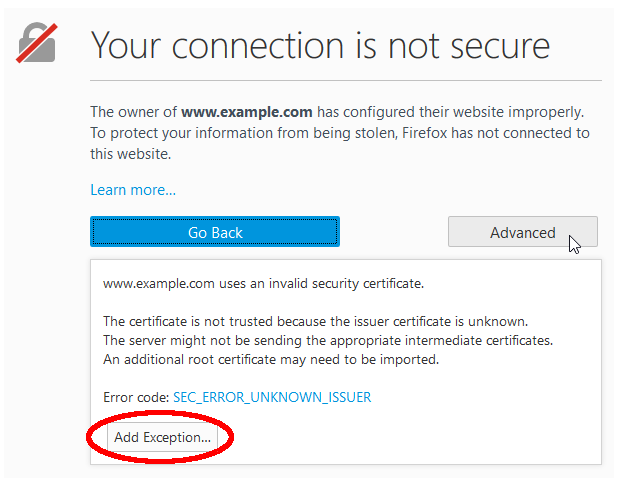Click the SEC_ERROR_UNKNOWN_ISSUER error code link
624x485 pixels.
(272, 397)
